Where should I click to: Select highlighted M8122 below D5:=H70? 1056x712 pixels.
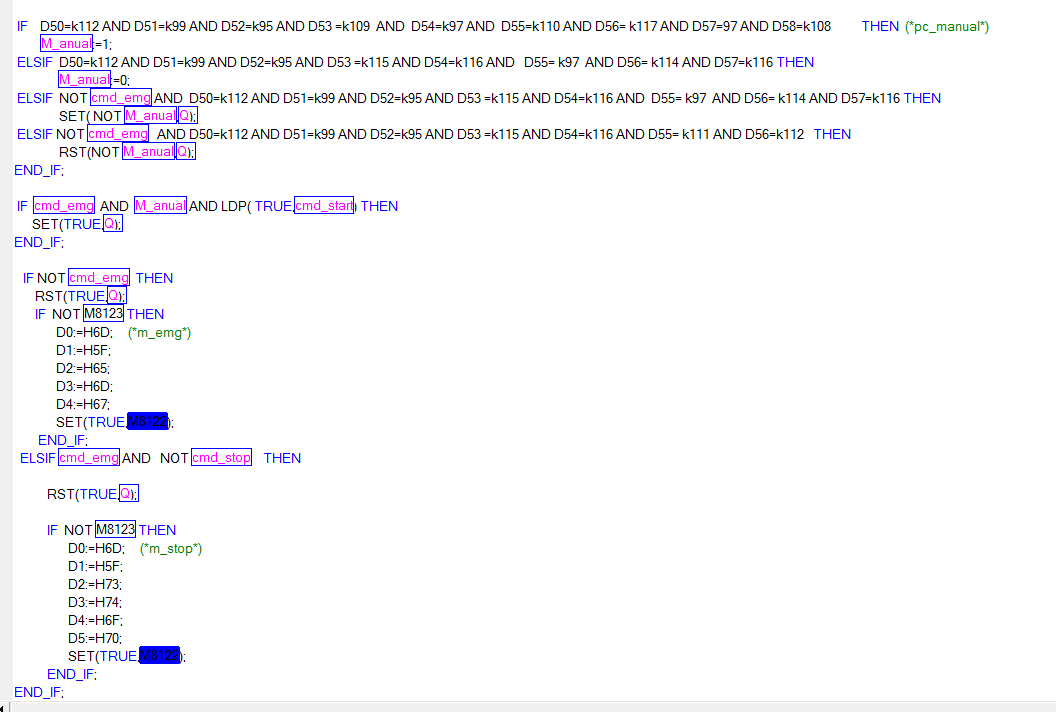tap(160, 656)
